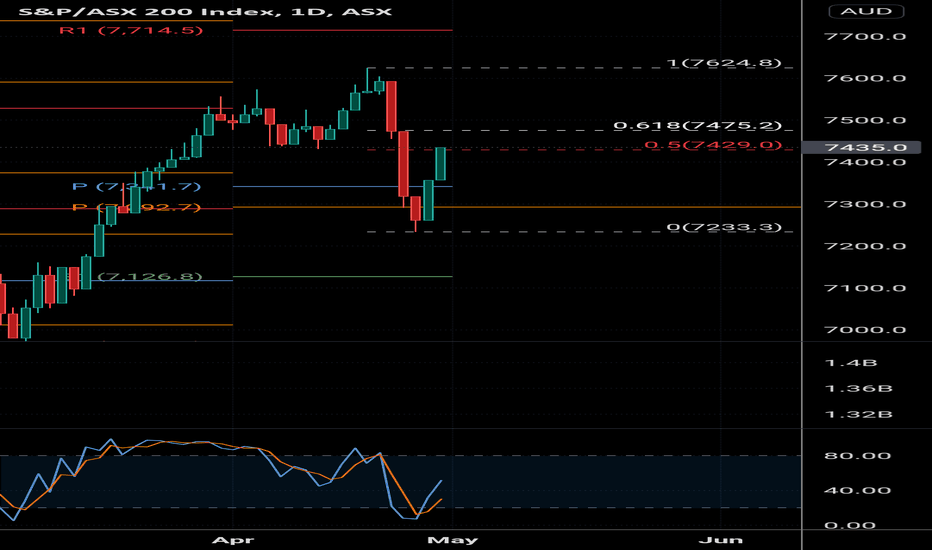
Task: Click the 7100.0 price axis label
Action: coord(865,288)
